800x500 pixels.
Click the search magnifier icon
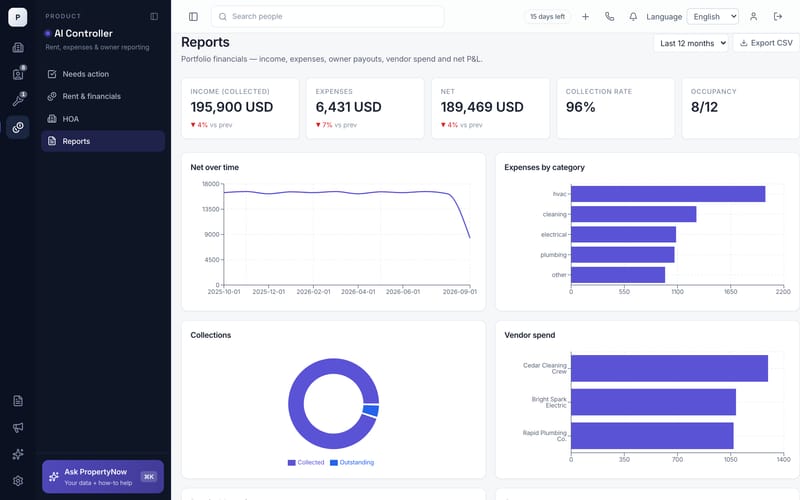[222, 17]
